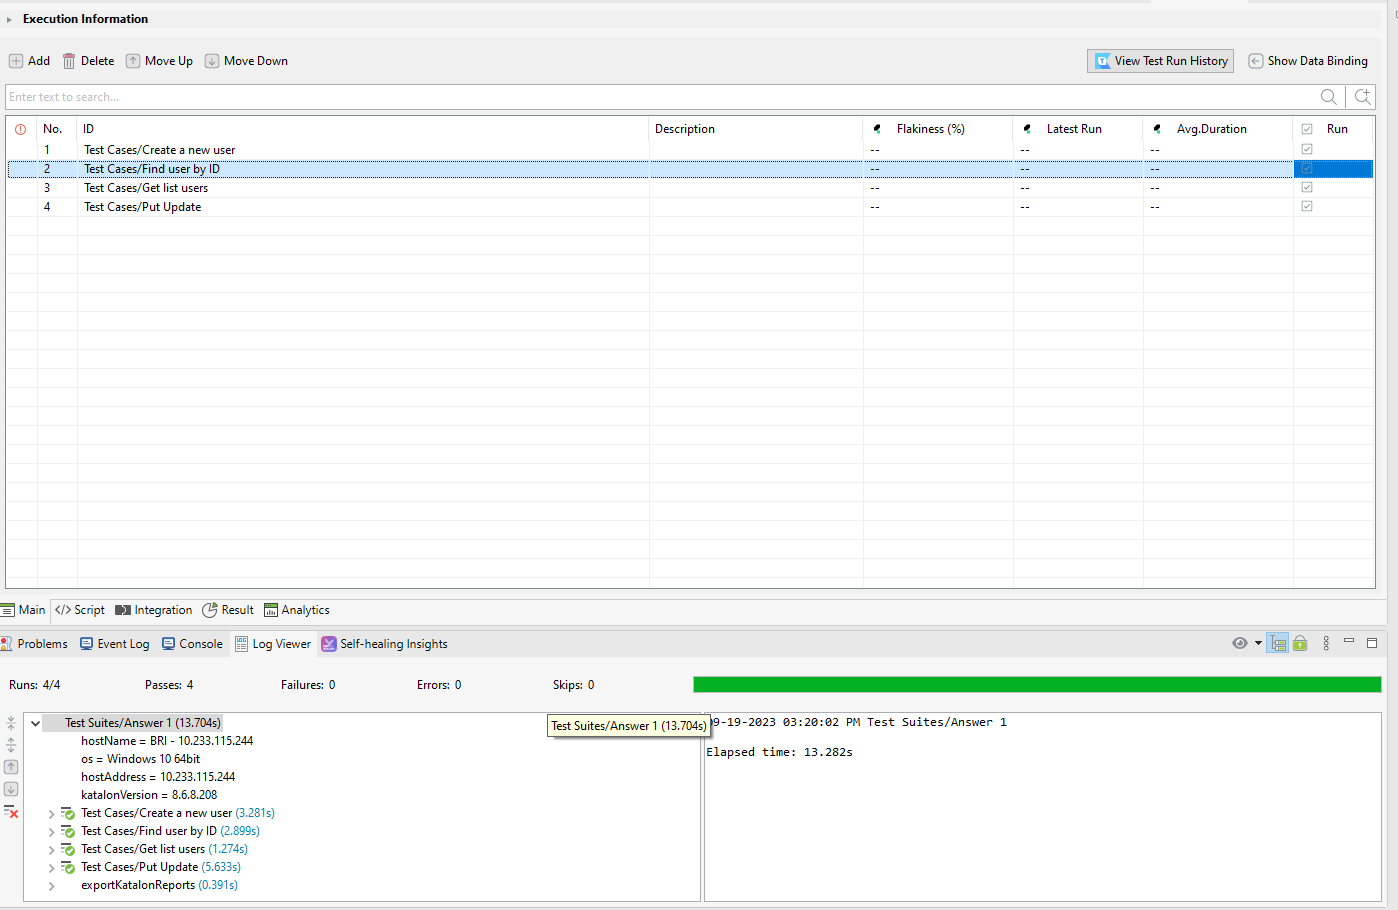Click the eye filter icon in Log Viewer
The image size is (1398, 910).
point(1239,643)
